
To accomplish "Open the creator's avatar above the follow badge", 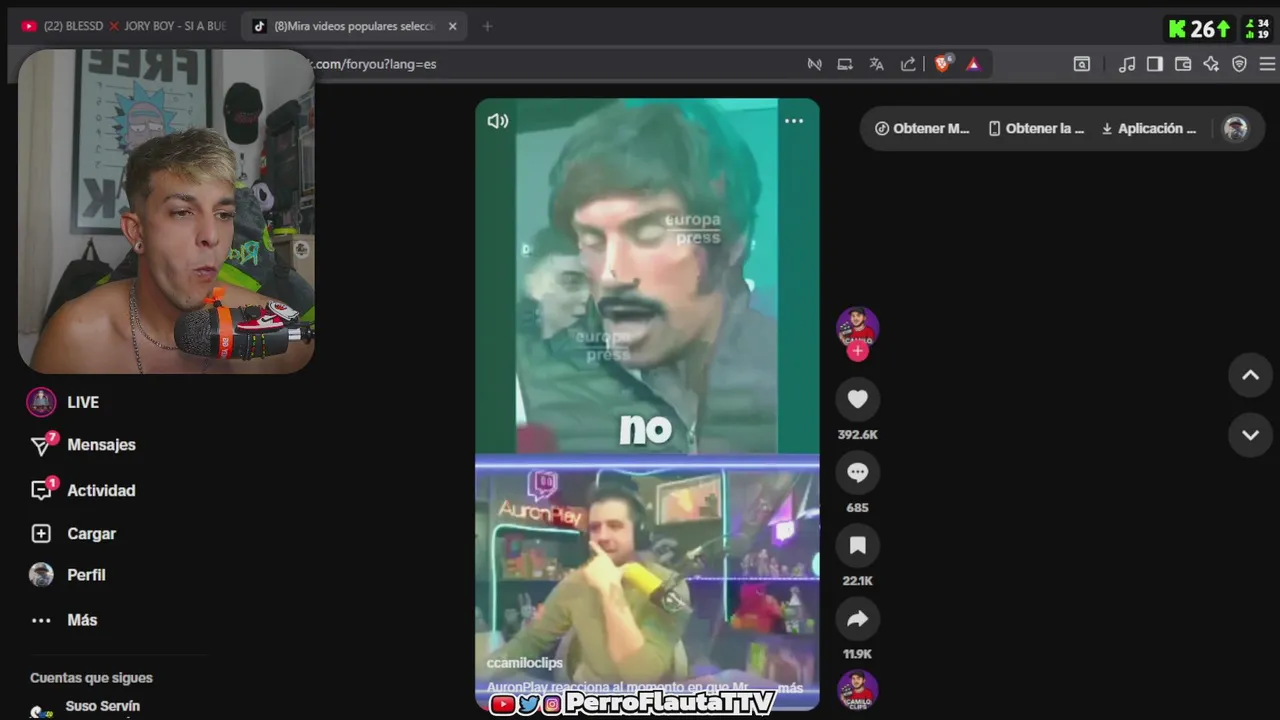I will [x=858, y=326].
